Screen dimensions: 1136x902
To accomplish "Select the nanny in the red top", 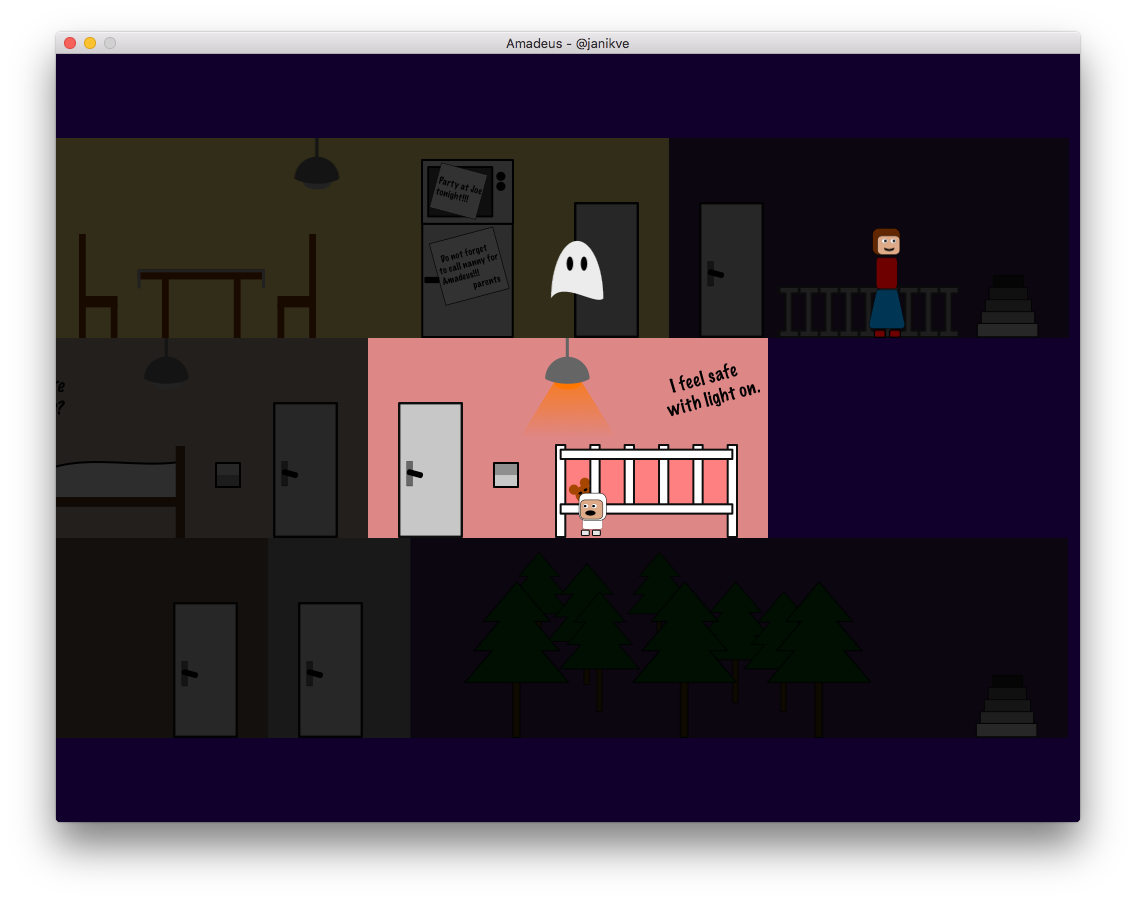I will click(x=887, y=283).
